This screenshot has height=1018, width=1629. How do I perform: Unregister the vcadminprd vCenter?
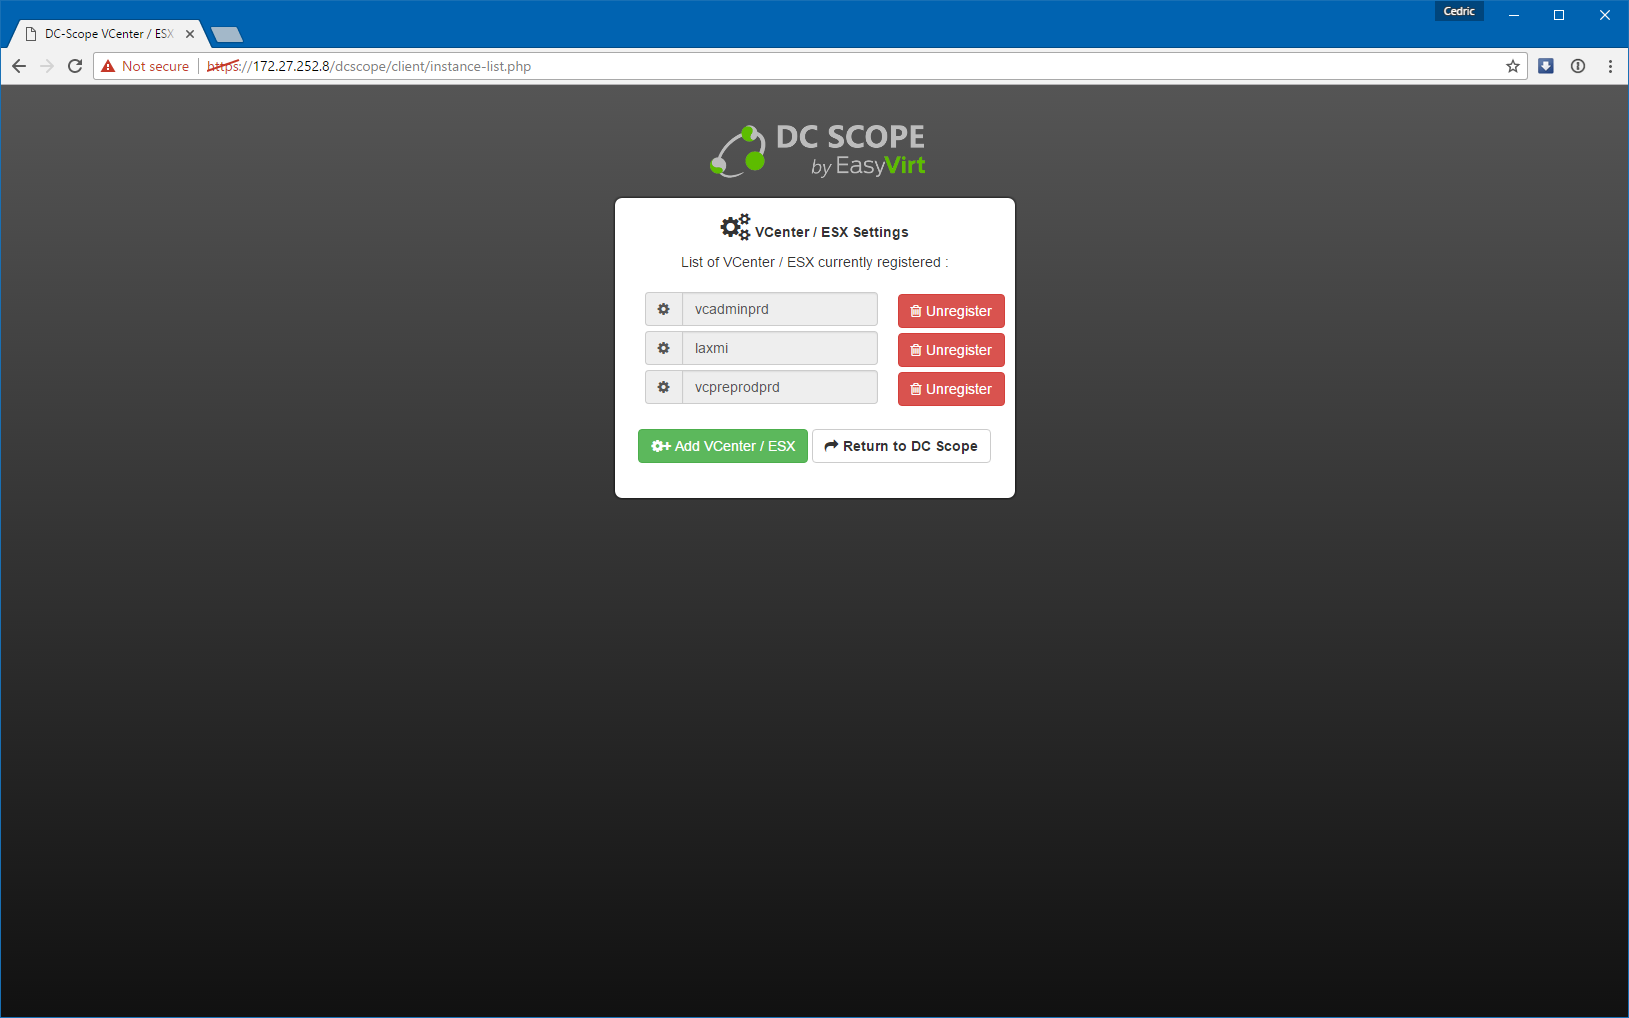coord(950,311)
